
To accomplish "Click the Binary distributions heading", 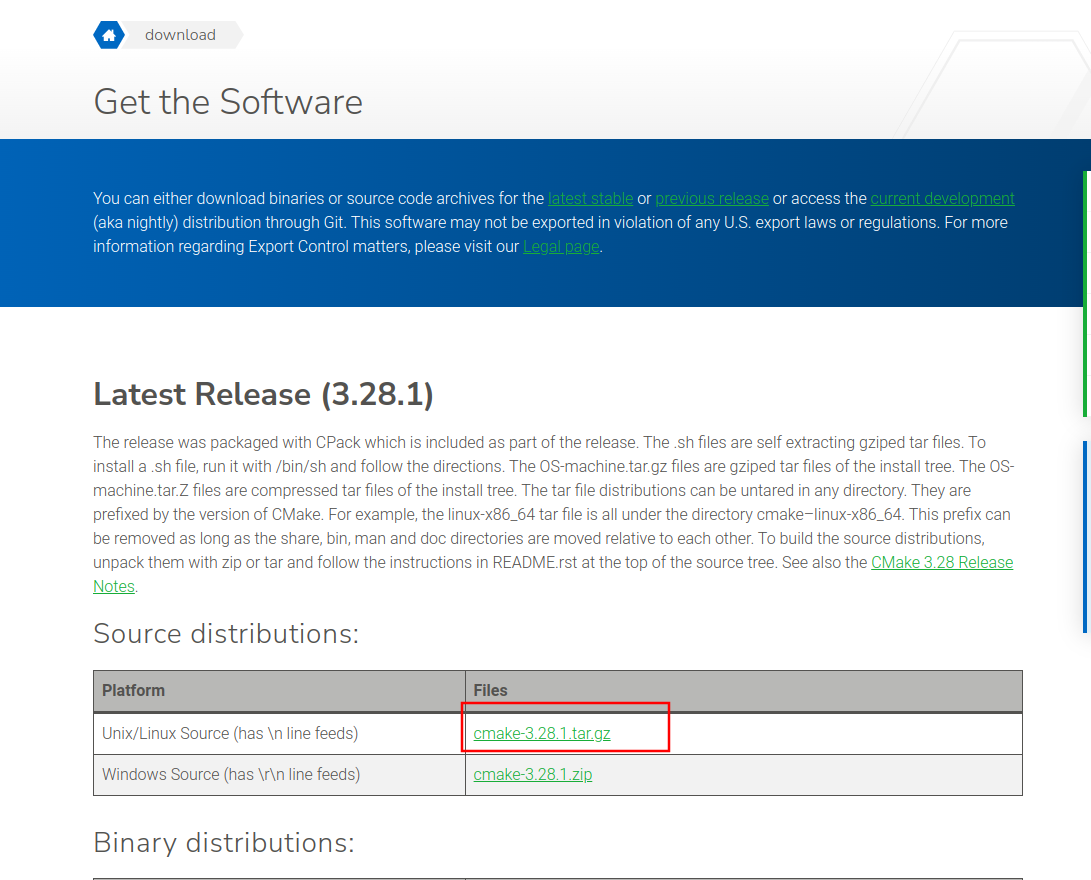I will coord(224,842).
